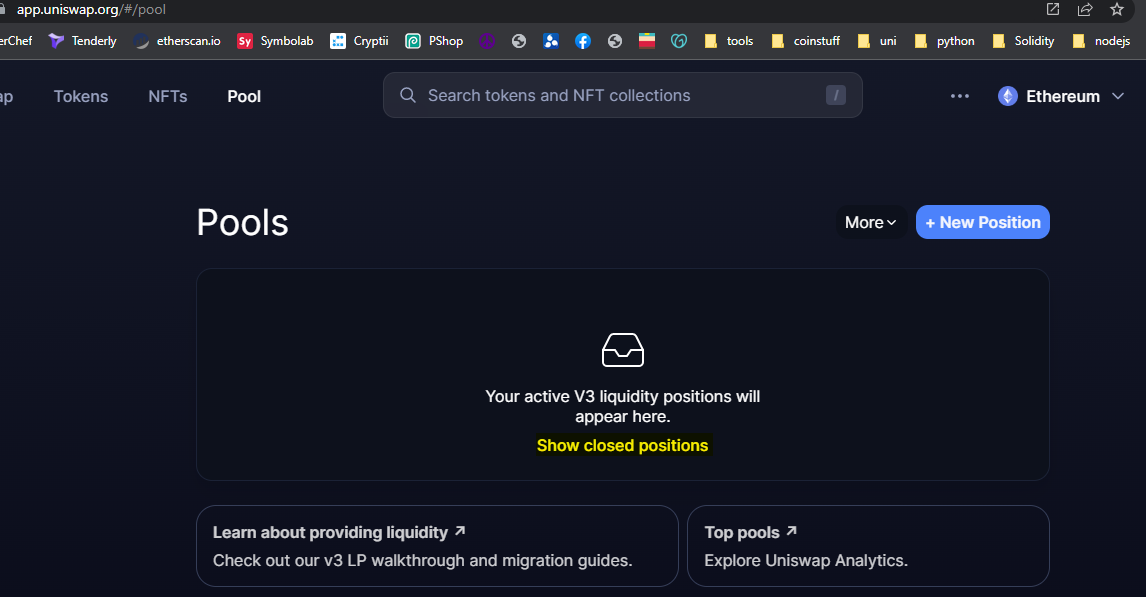The width and height of the screenshot is (1146, 597).
Task: Open the Tenderly bookmark icon
Action: [56, 41]
